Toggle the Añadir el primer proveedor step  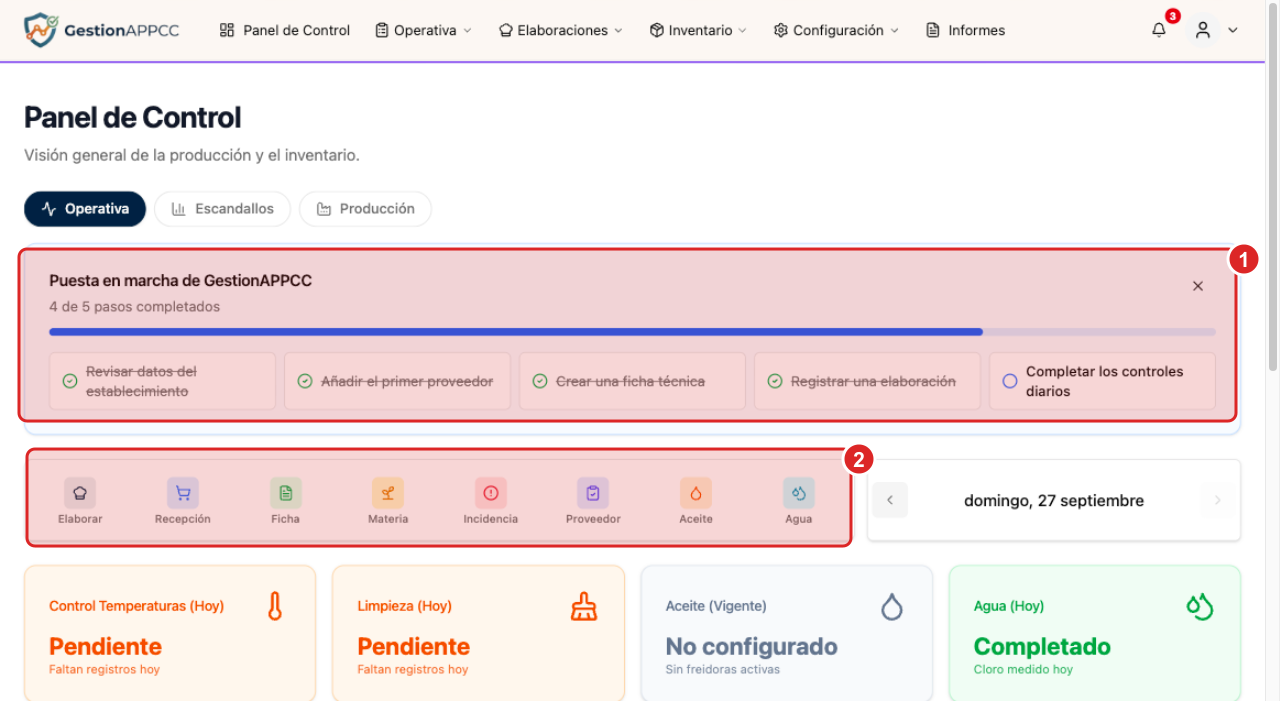[x=397, y=381]
